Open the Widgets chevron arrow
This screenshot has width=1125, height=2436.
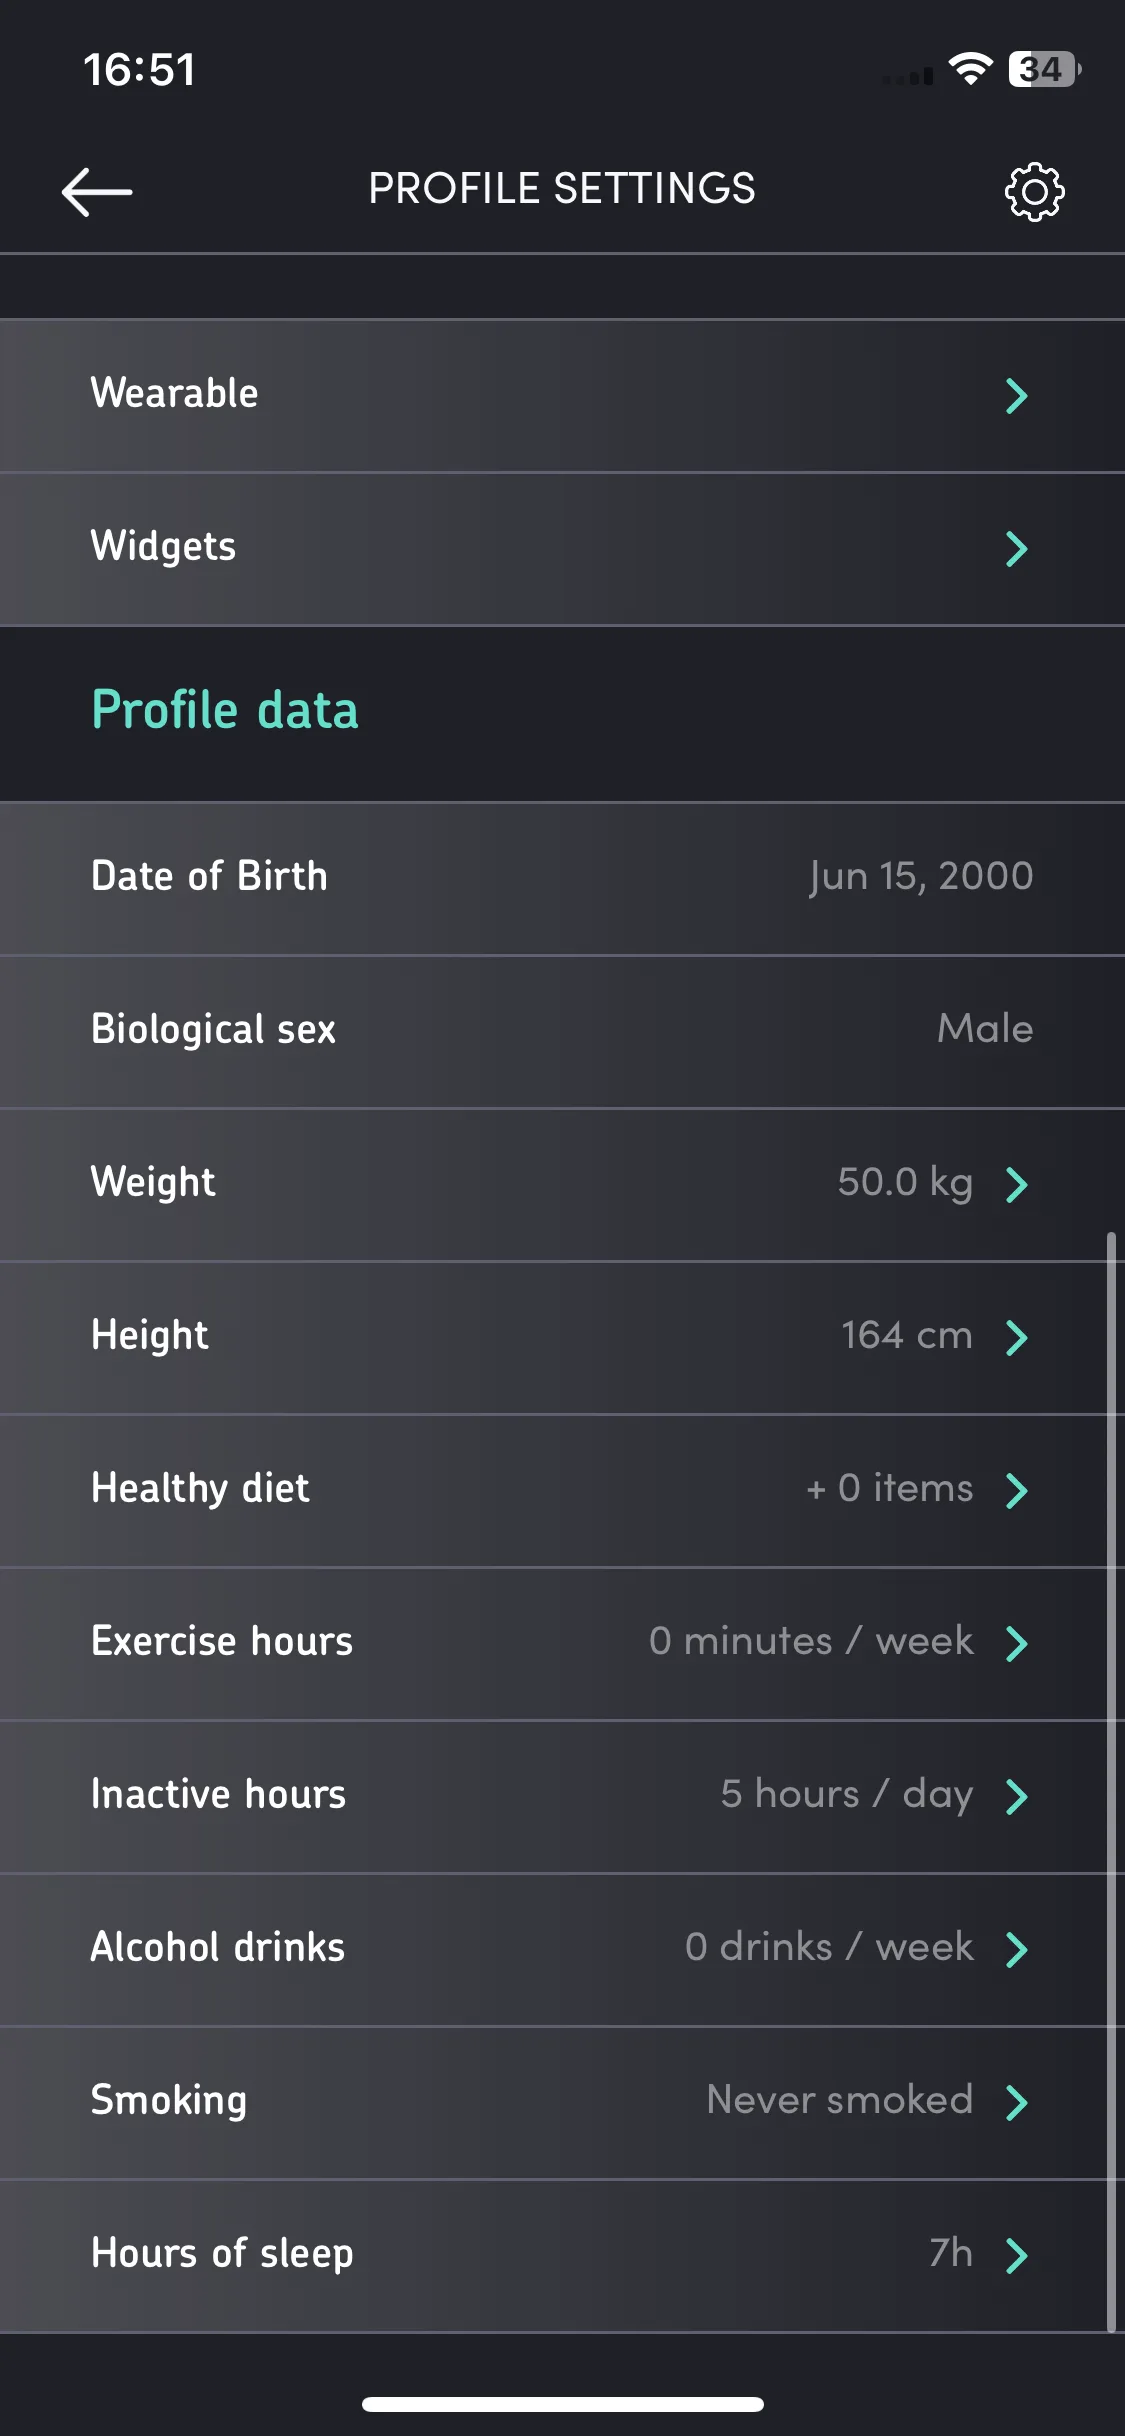click(x=1016, y=549)
